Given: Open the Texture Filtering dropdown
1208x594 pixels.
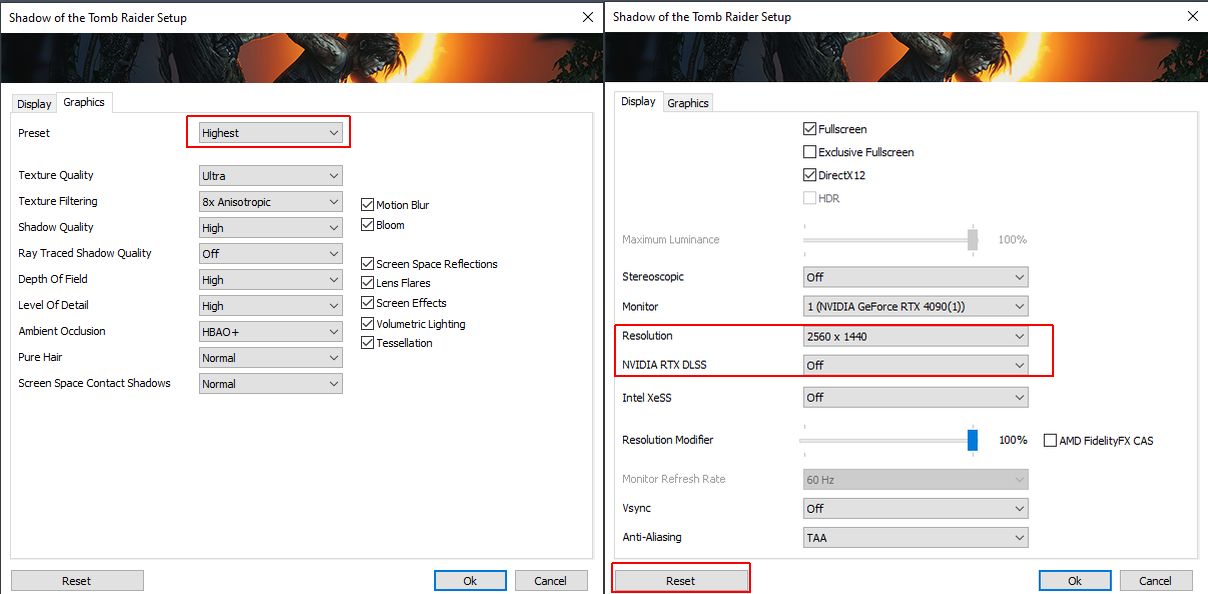Looking at the screenshot, I should pyautogui.click(x=270, y=201).
